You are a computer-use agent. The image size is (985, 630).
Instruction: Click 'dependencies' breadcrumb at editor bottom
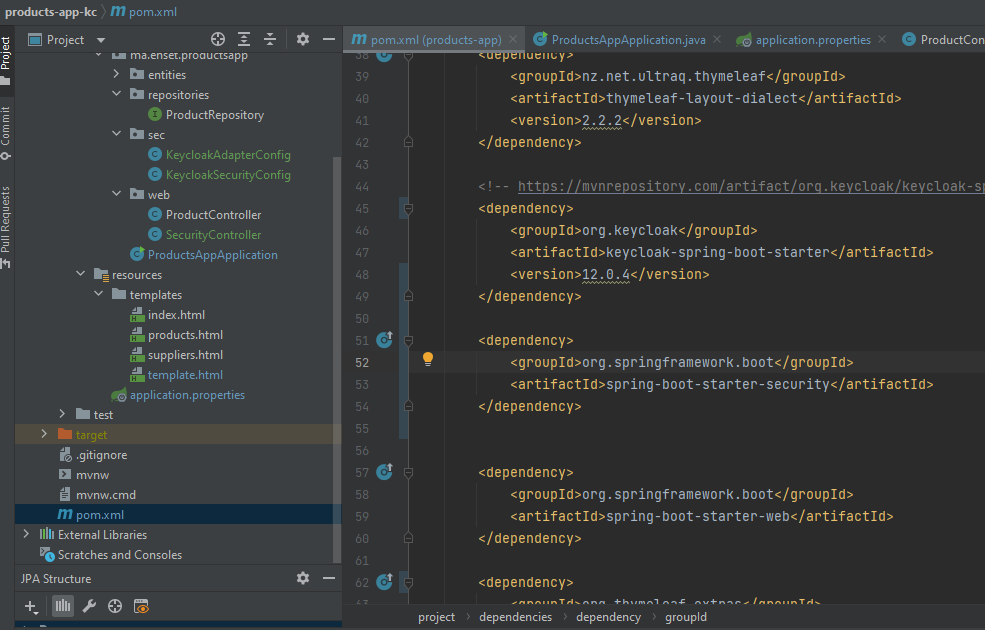click(x=516, y=617)
